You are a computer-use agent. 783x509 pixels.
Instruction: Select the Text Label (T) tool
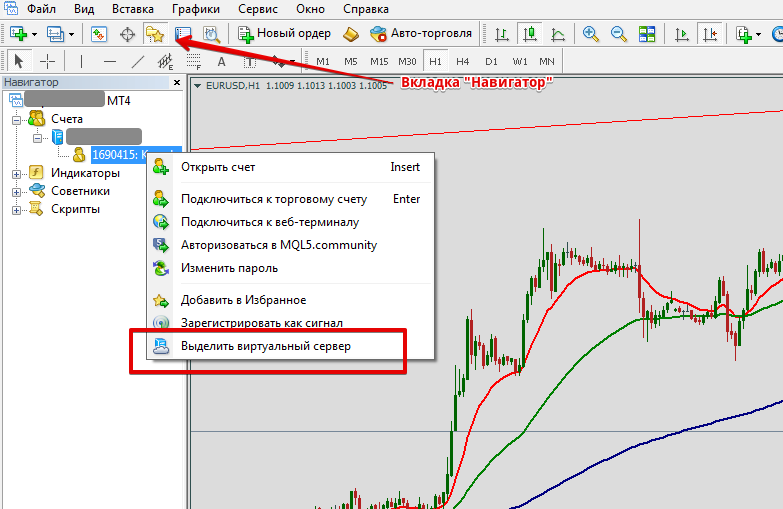click(250, 61)
